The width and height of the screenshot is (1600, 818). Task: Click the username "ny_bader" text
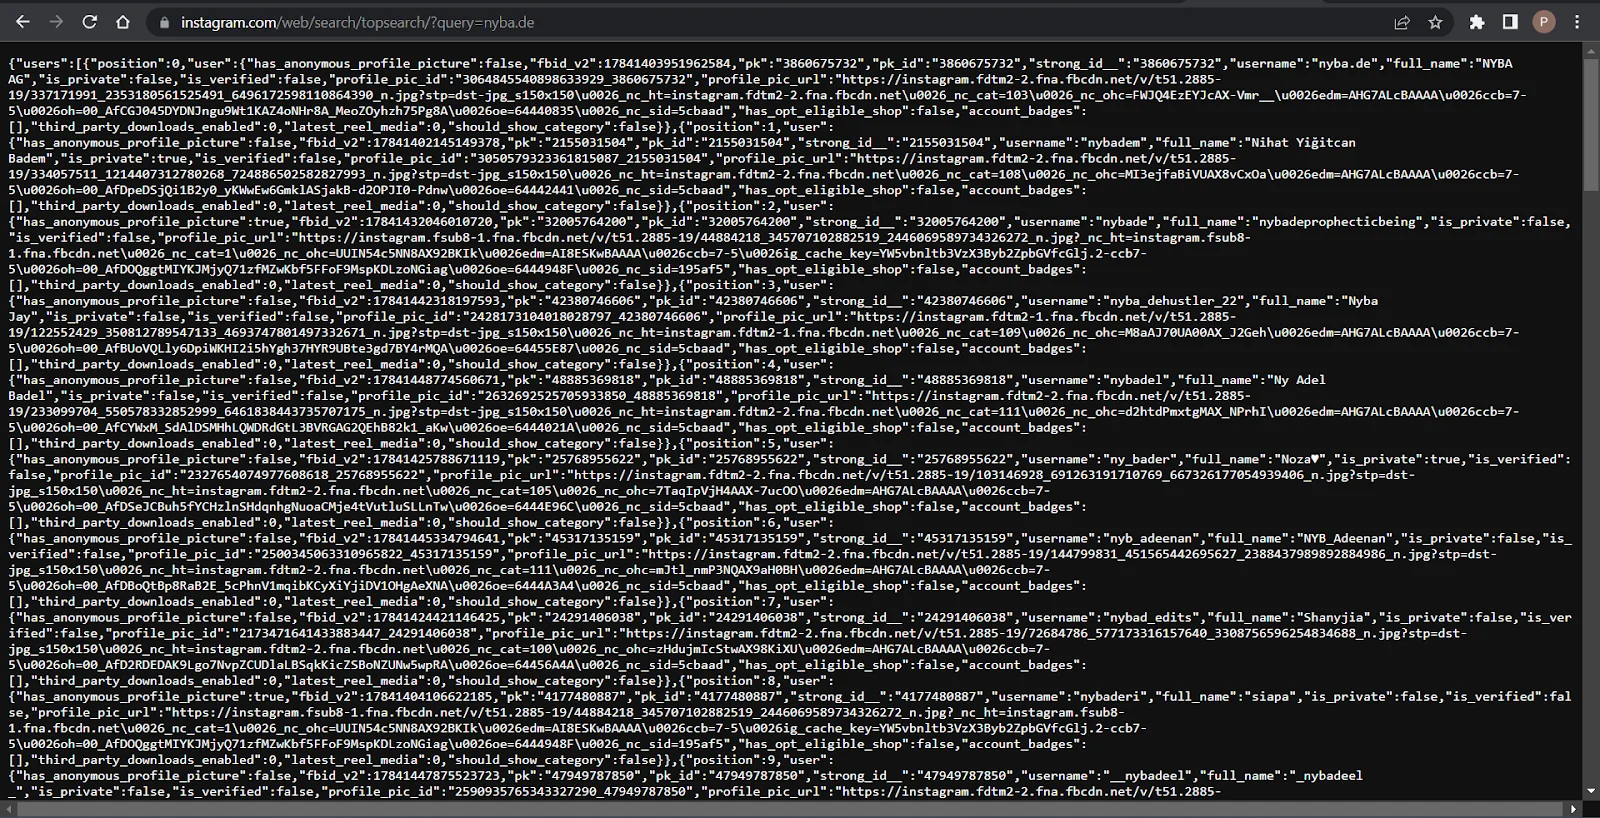pos(1140,459)
